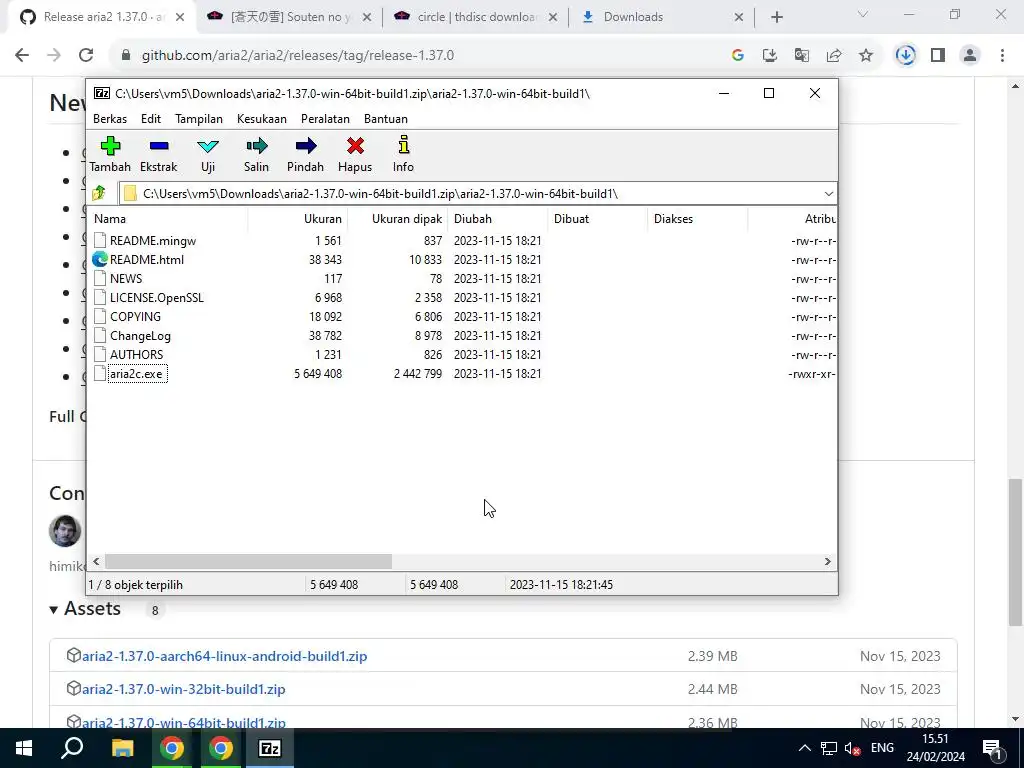Click the Salin (copy) toolbar icon

[x=257, y=146]
